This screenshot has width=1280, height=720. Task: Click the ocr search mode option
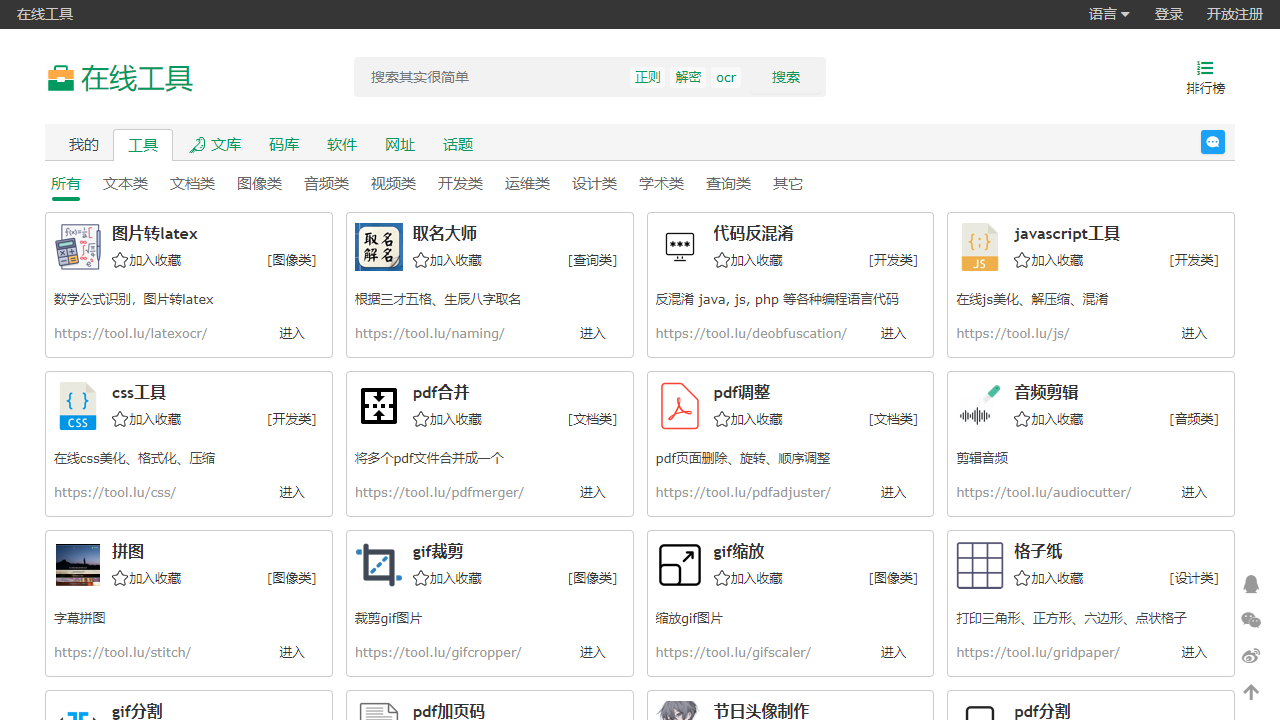[x=726, y=77]
